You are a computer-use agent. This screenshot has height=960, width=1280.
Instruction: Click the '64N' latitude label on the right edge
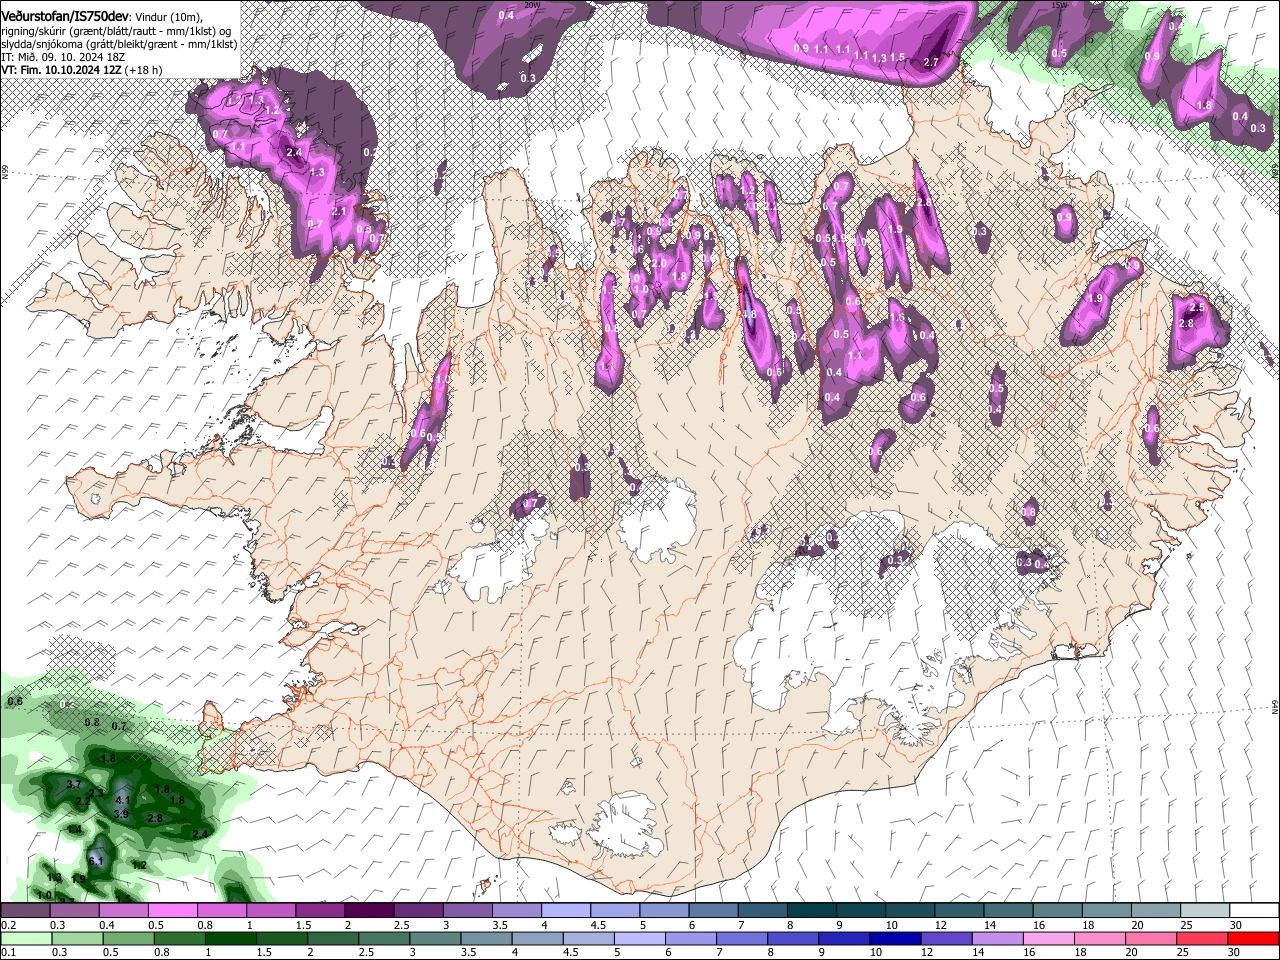click(x=1275, y=706)
